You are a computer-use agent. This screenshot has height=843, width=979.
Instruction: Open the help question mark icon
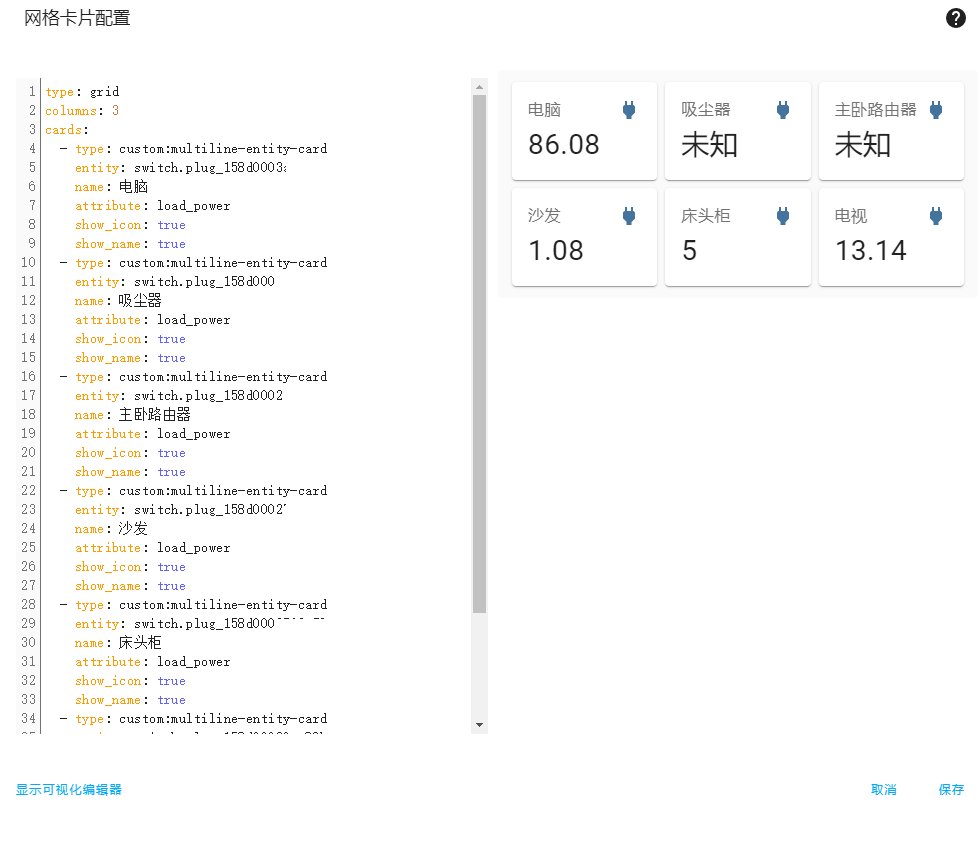coord(955,18)
